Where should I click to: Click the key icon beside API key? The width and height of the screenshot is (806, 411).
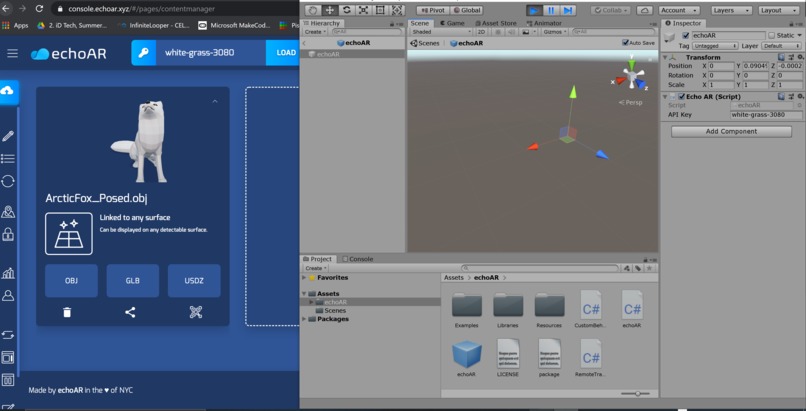point(143,53)
